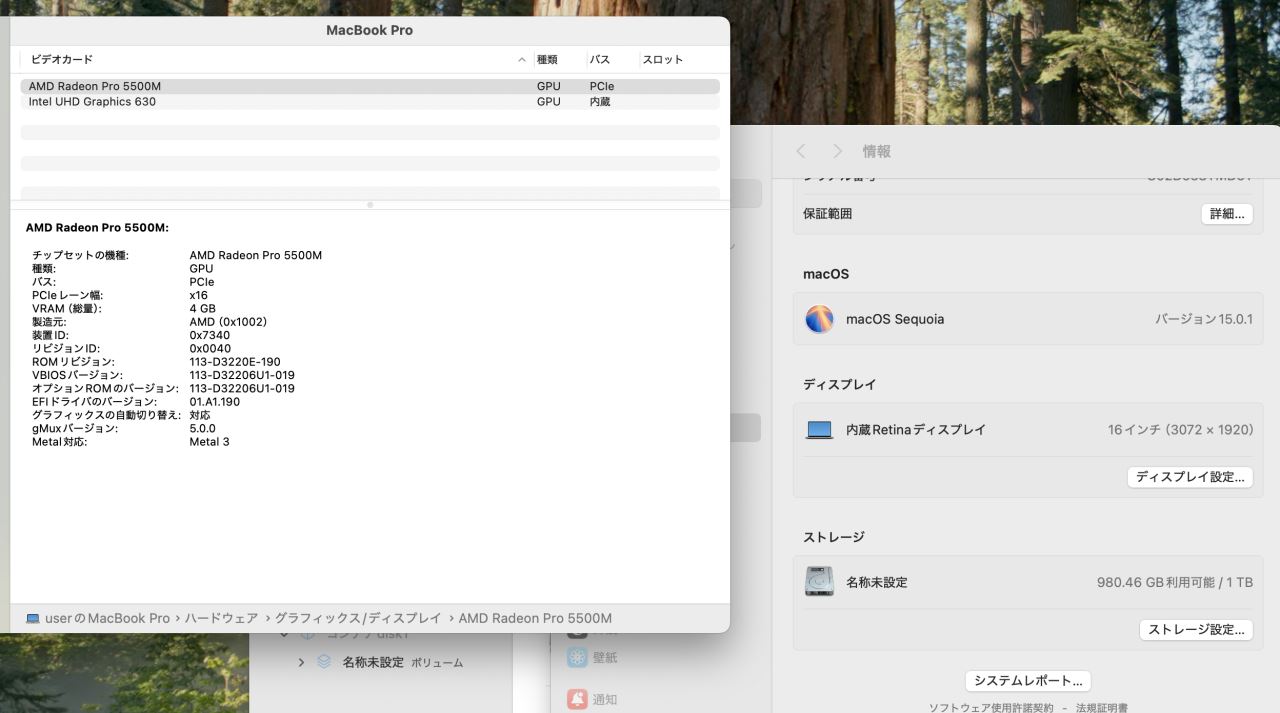Click グラフィックス/ディスプレイ in the path bar

point(357,619)
